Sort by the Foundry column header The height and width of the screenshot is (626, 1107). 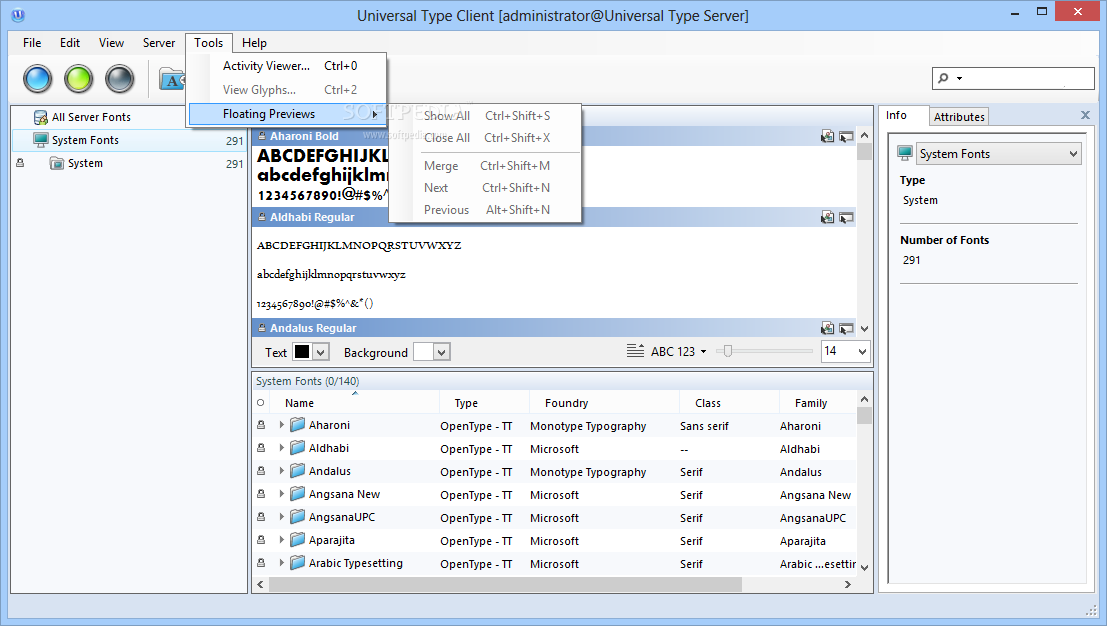coord(604,403)
